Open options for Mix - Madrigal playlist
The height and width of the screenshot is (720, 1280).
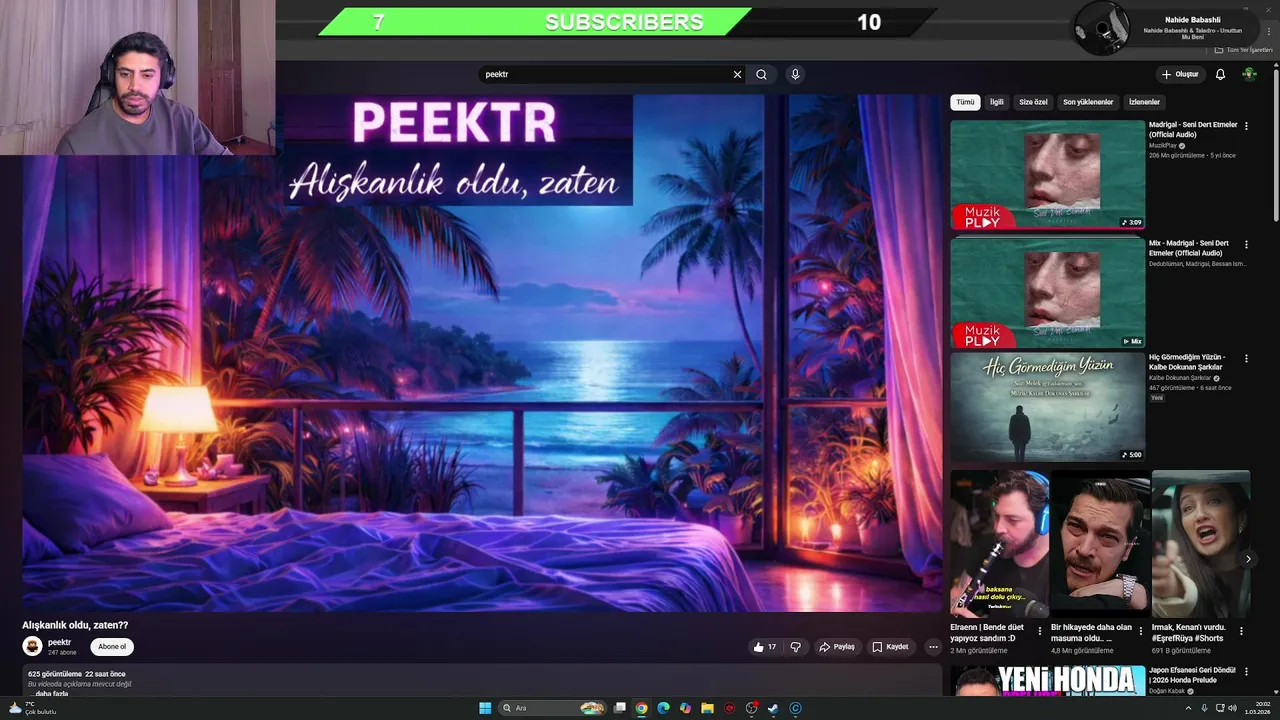1246,244
